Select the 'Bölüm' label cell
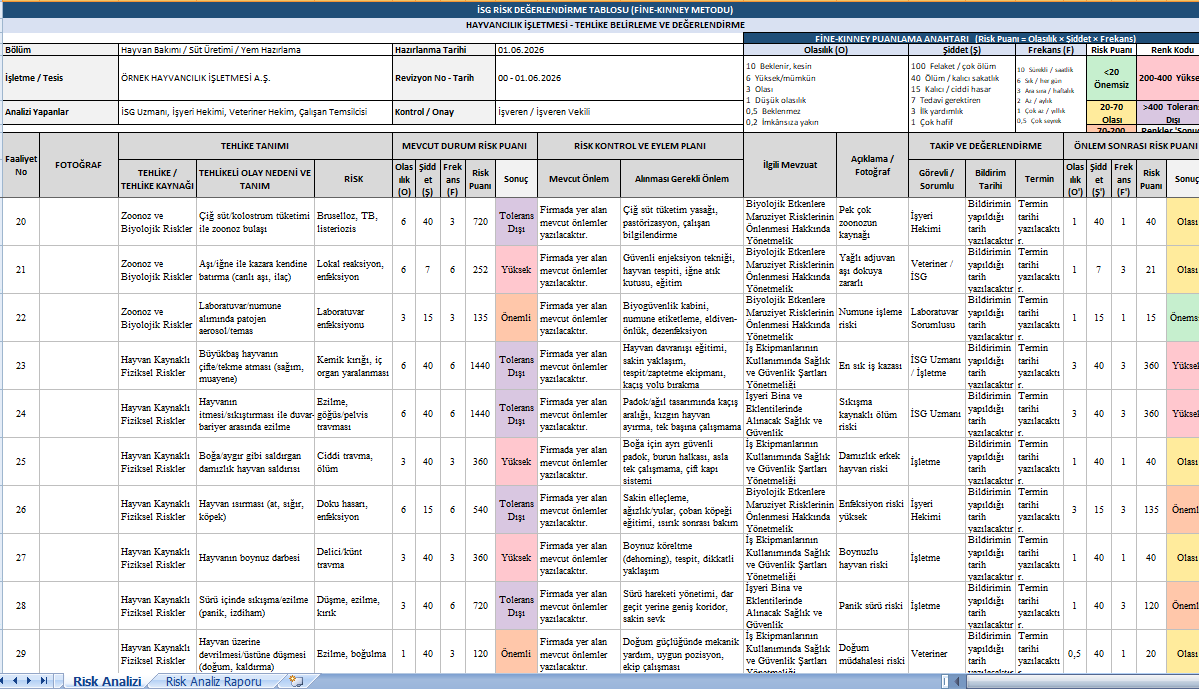This screenshot has width=1199, height=689. tap(60, 50)
